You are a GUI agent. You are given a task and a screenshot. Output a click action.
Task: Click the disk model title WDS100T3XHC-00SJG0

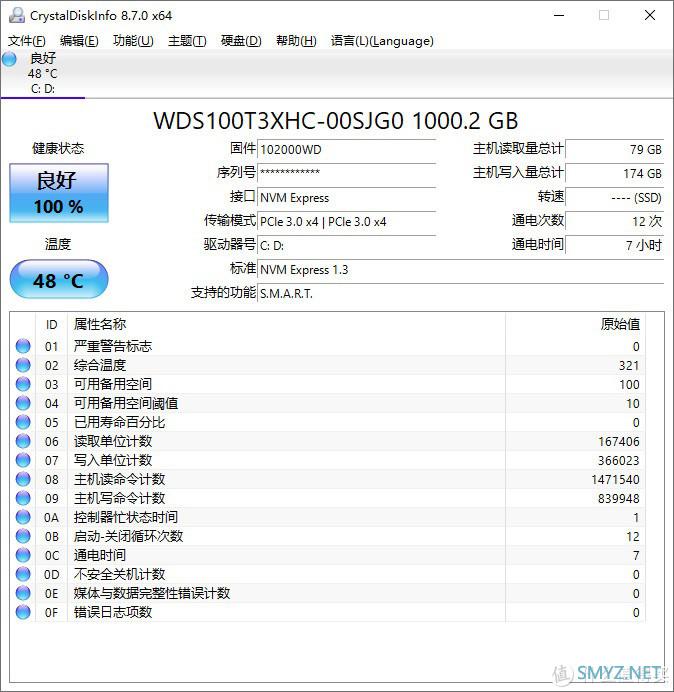coord(279,121)
